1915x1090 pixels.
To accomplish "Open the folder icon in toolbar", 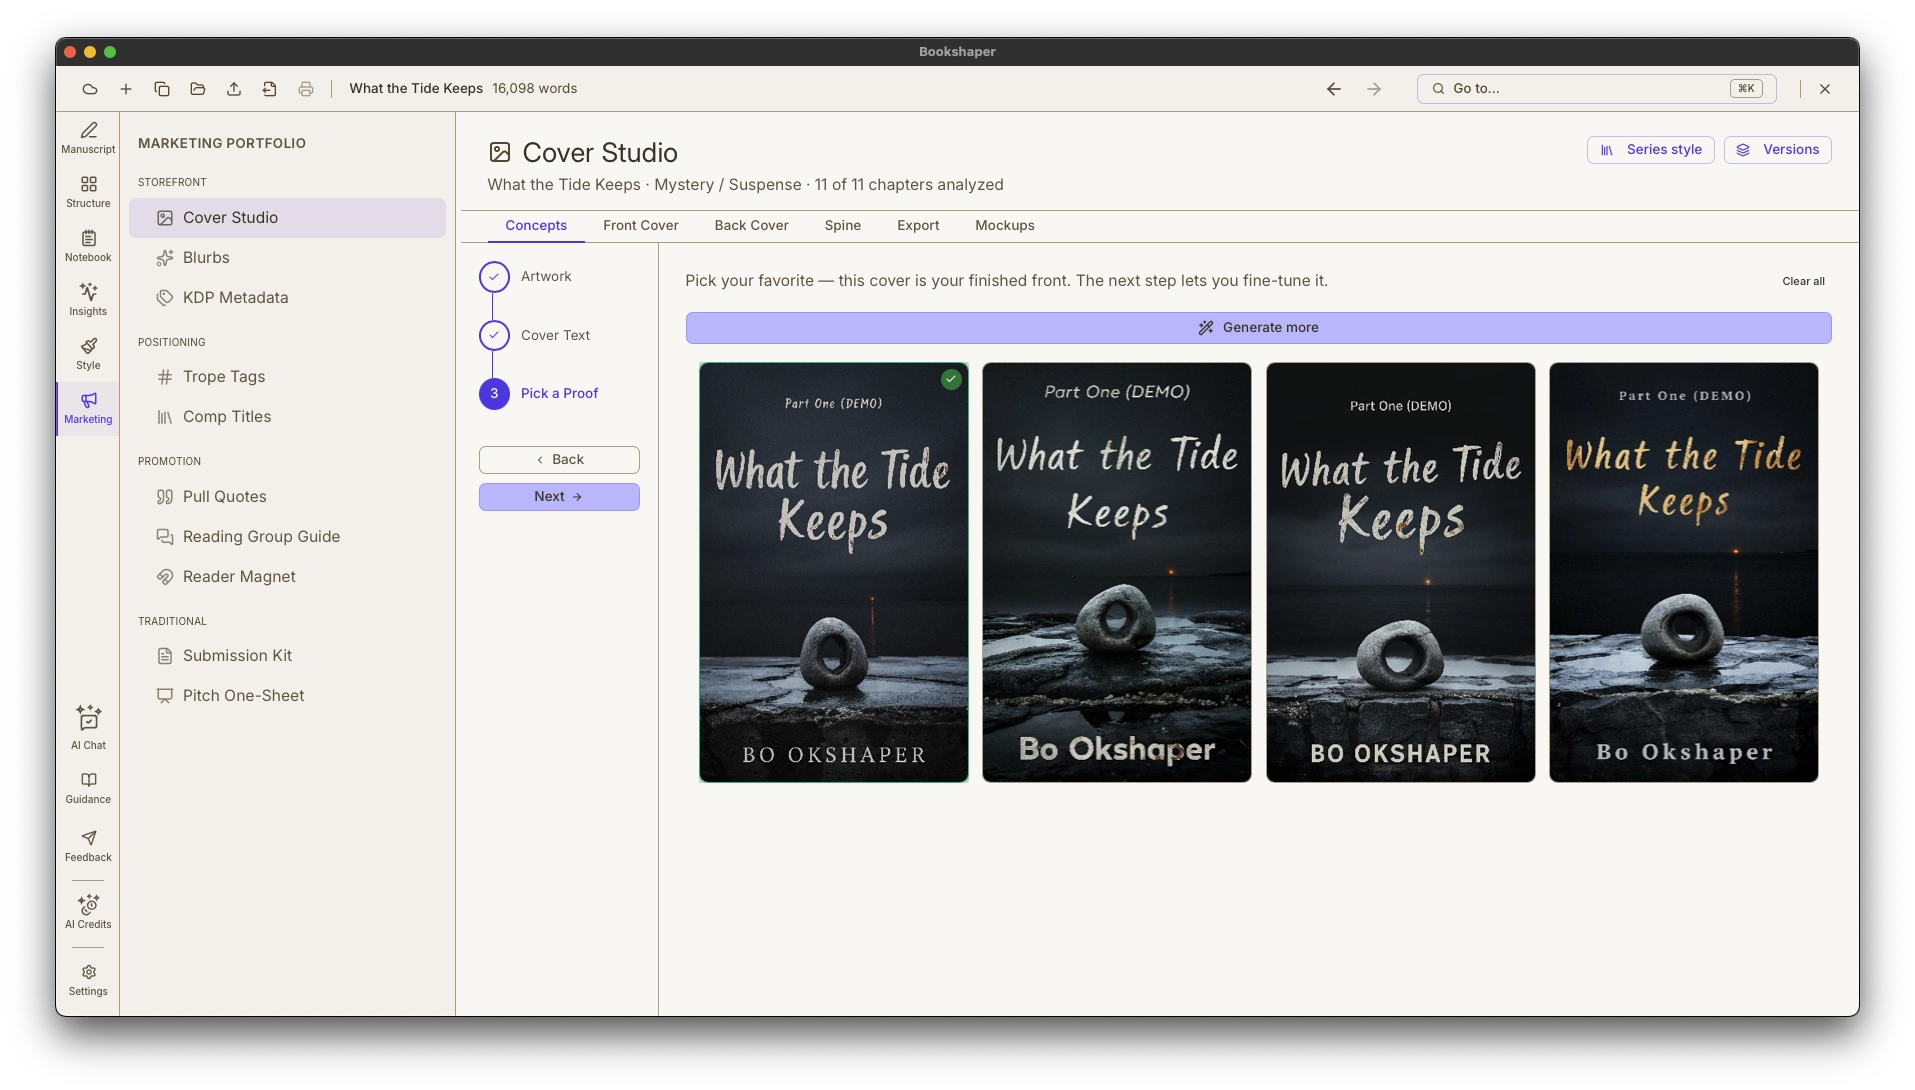I will point(198,89).
